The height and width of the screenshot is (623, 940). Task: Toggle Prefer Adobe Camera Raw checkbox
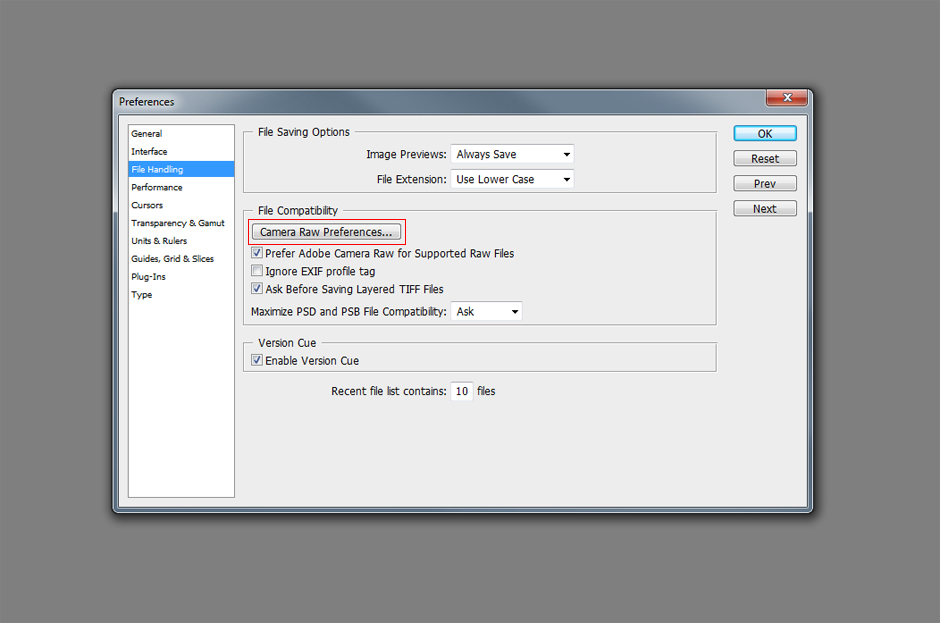(x=257, y=253)
